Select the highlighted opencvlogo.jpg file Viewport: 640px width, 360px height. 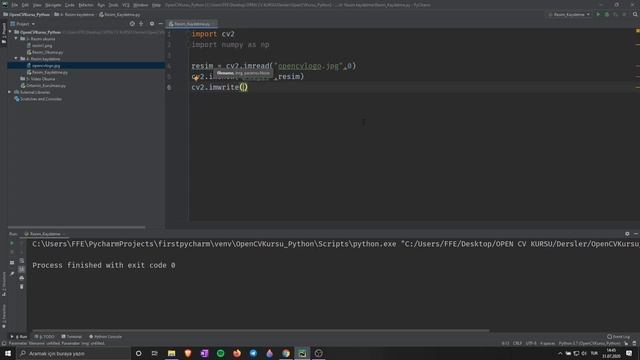46,66
